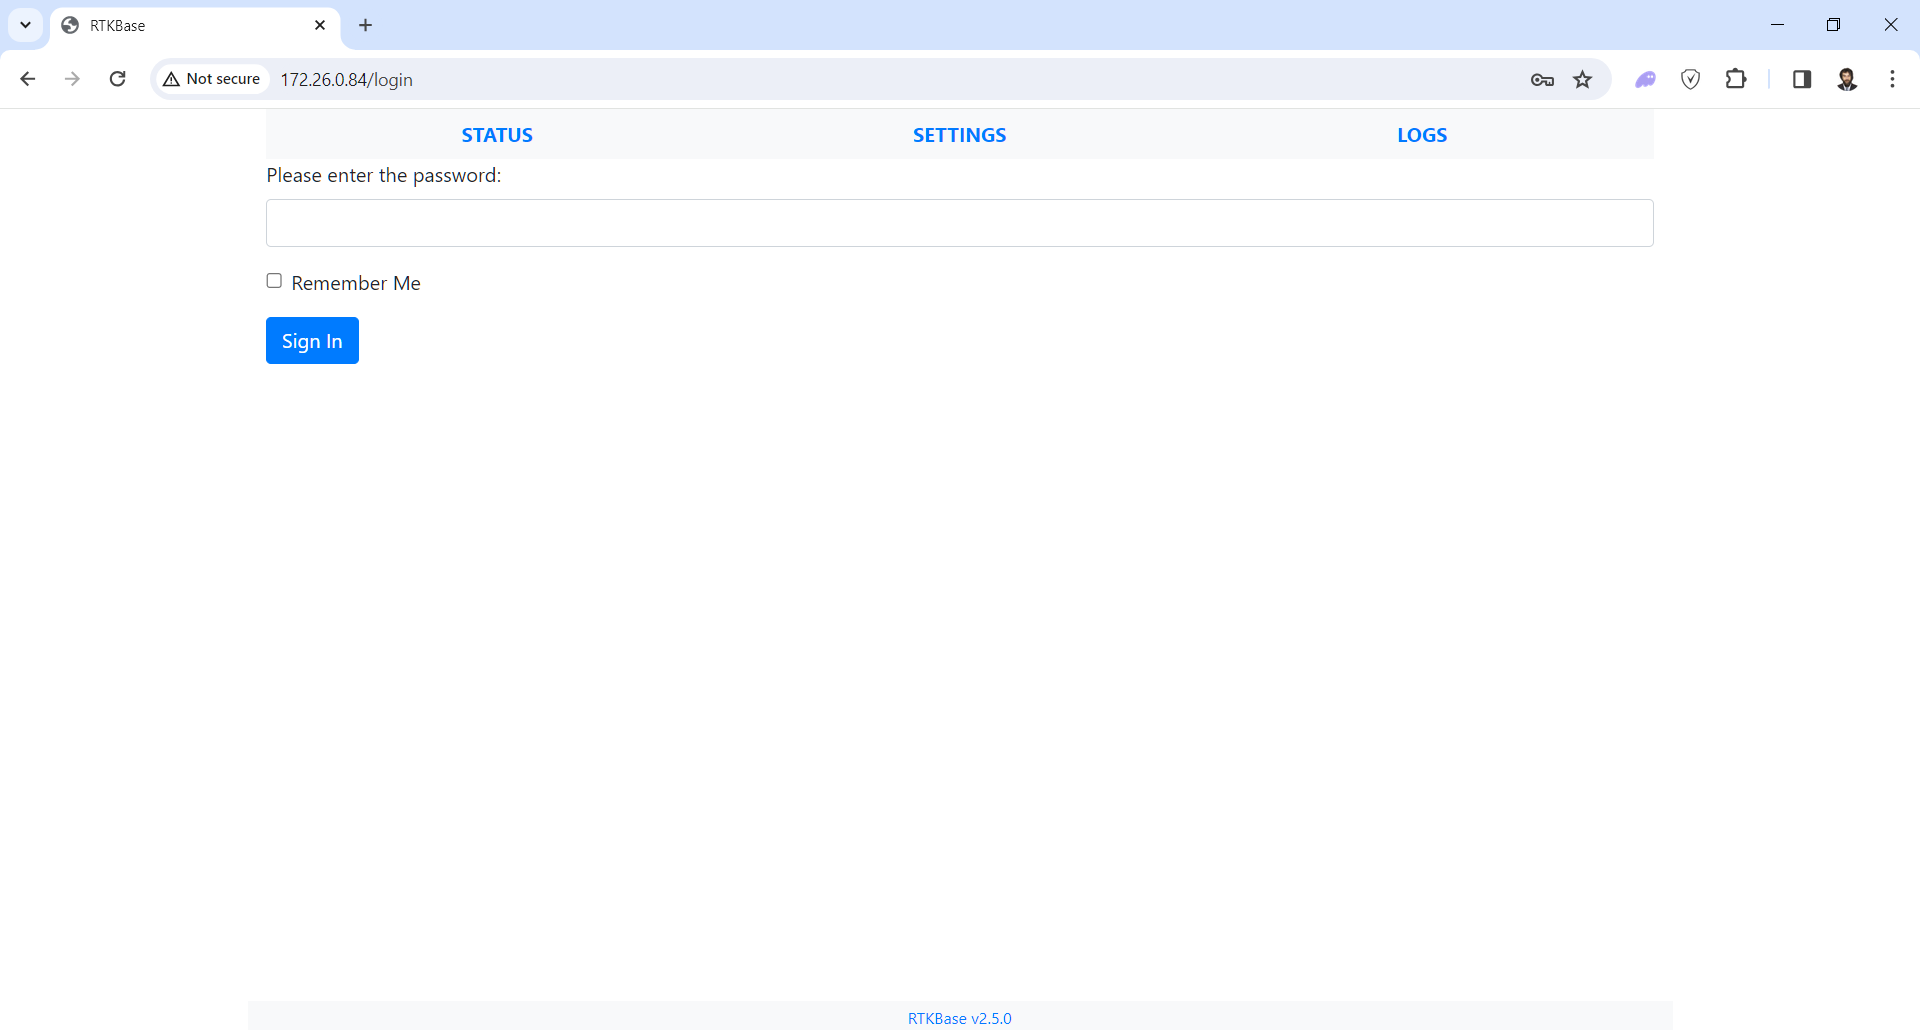Open the RTKBase v2.5.0 footer link
This screenshot has width=1920, height=1030.
960,1018
